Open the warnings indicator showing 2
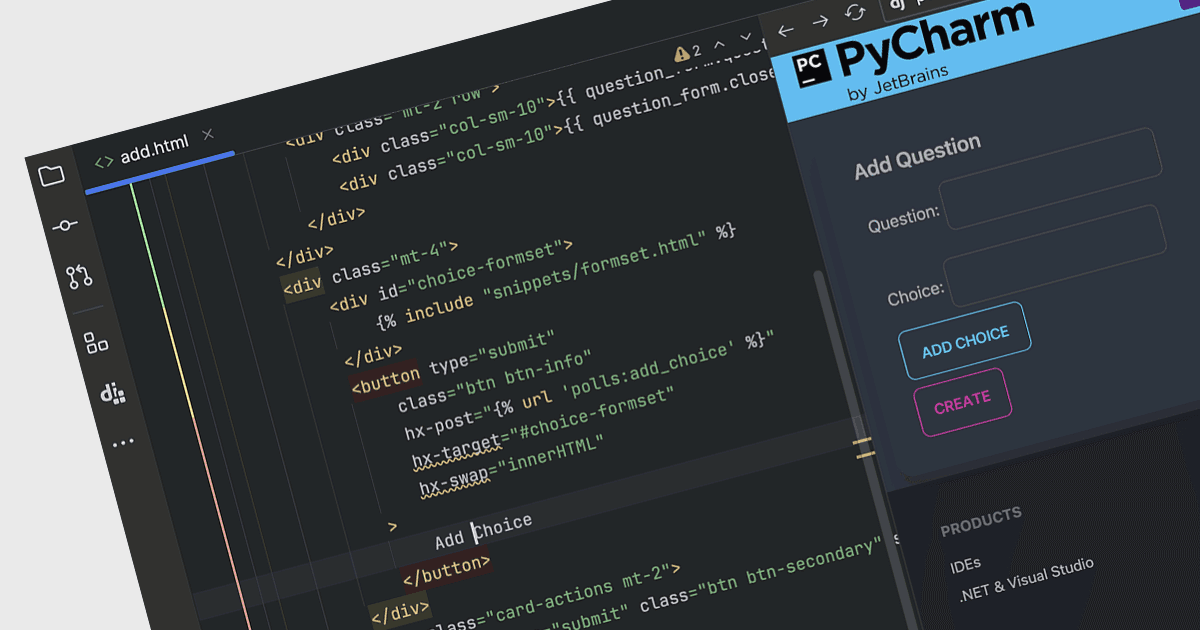 (x=688, y=52)
